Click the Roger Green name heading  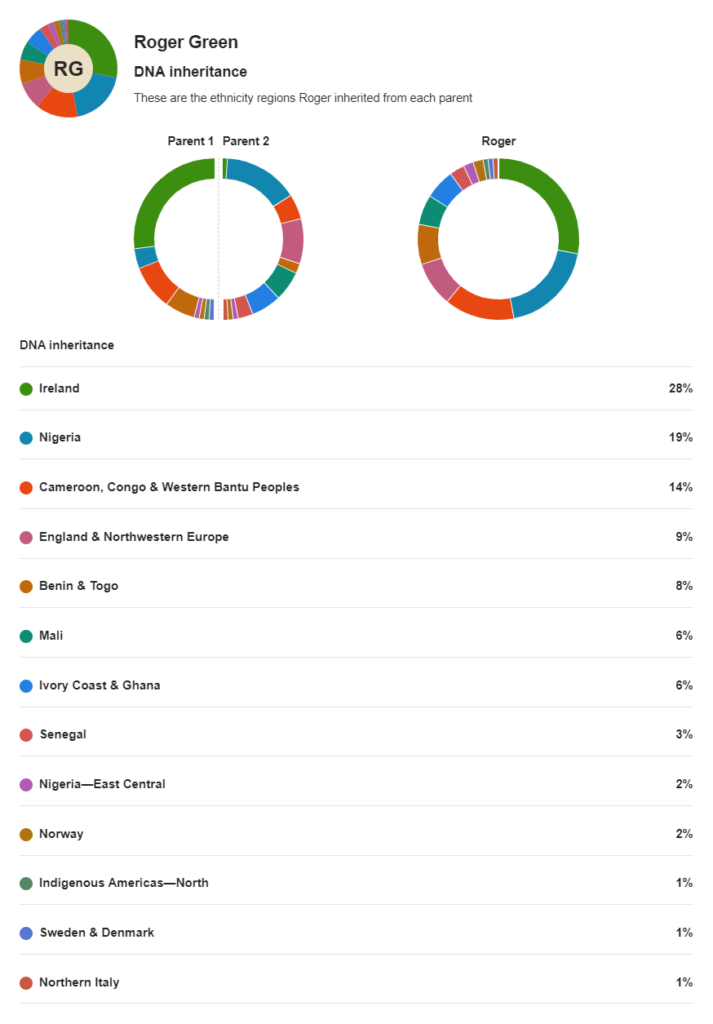(186, 42)
